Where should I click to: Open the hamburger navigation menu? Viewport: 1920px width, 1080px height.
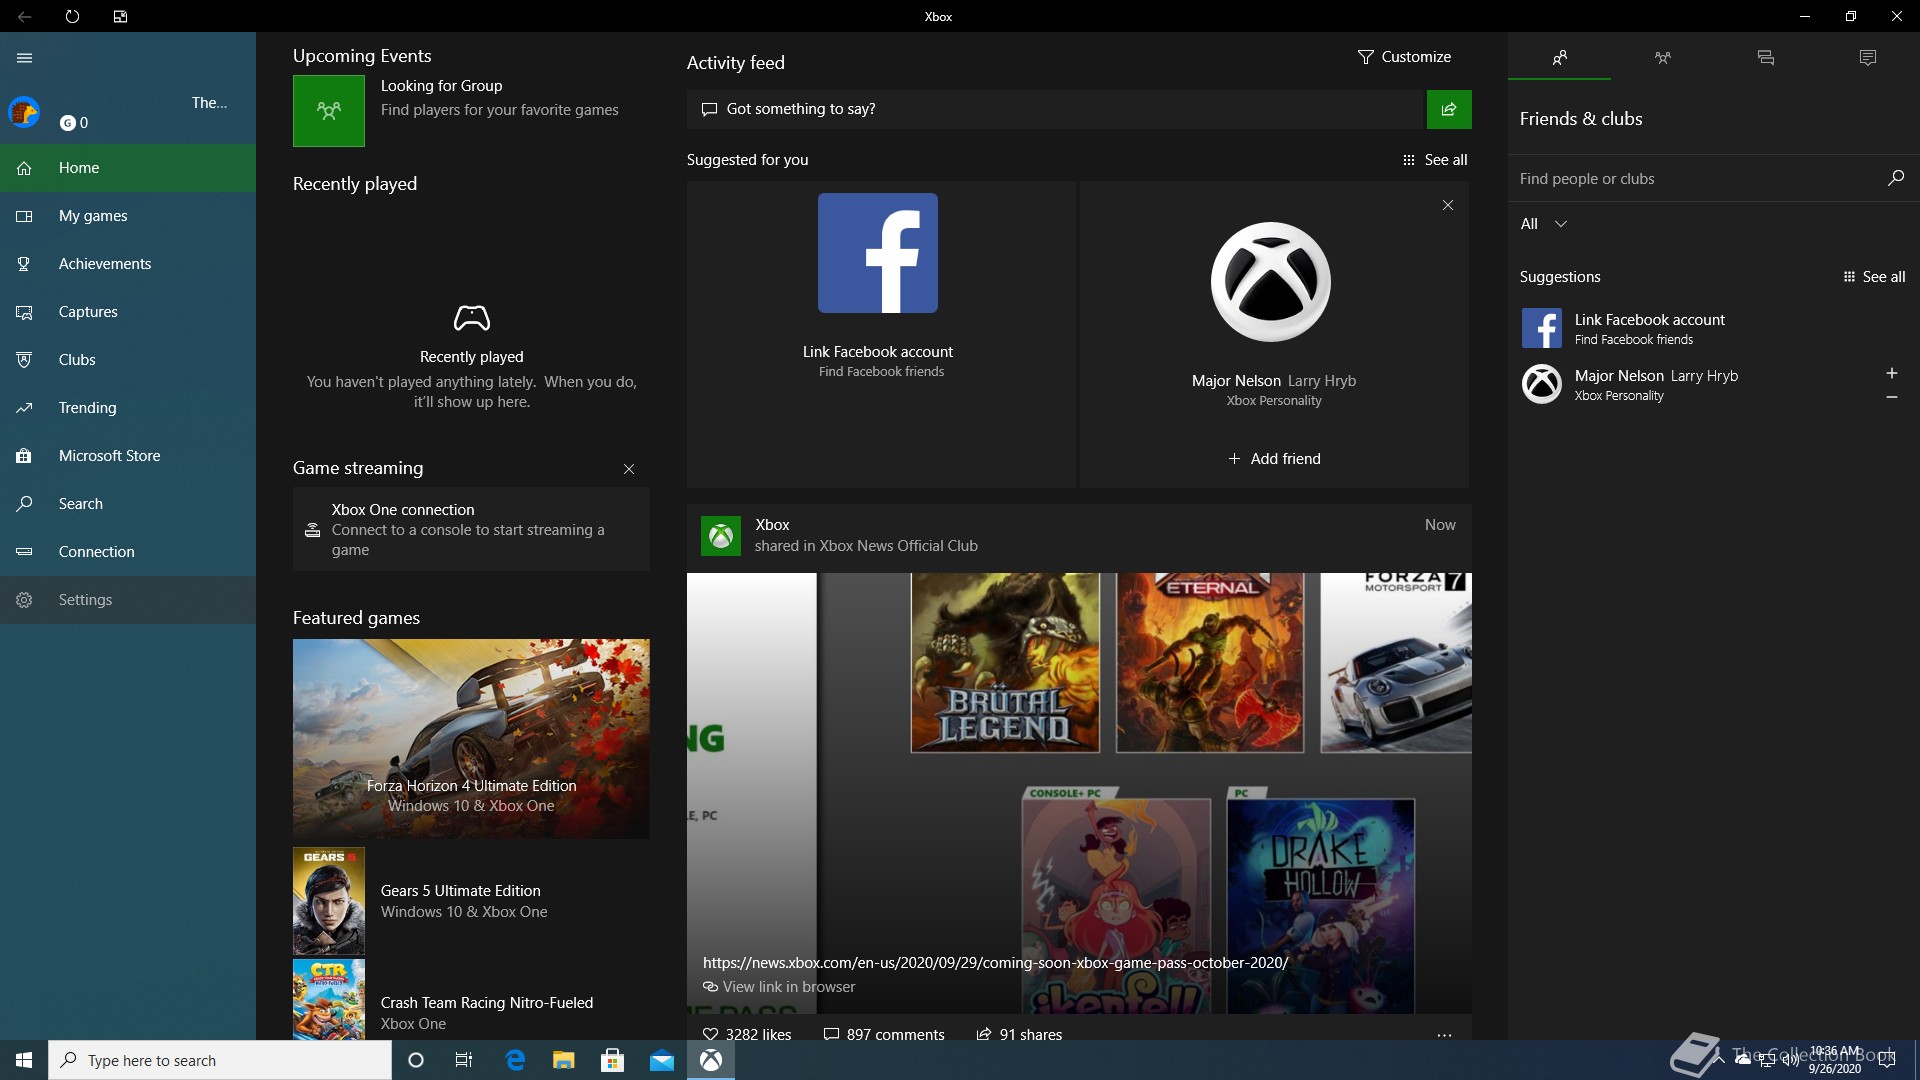(x=24, y=58)
